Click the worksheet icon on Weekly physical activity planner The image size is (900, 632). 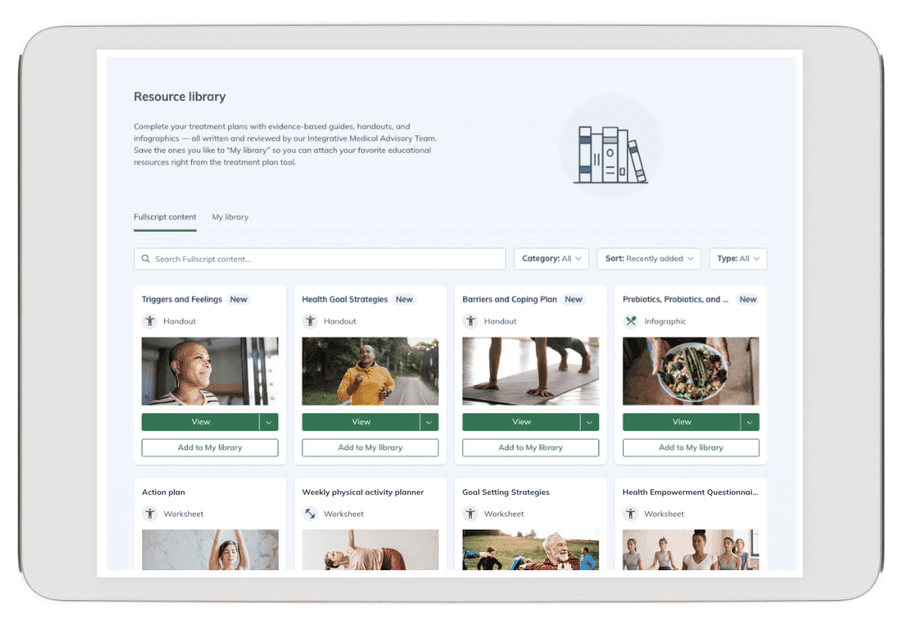point(310,514)
